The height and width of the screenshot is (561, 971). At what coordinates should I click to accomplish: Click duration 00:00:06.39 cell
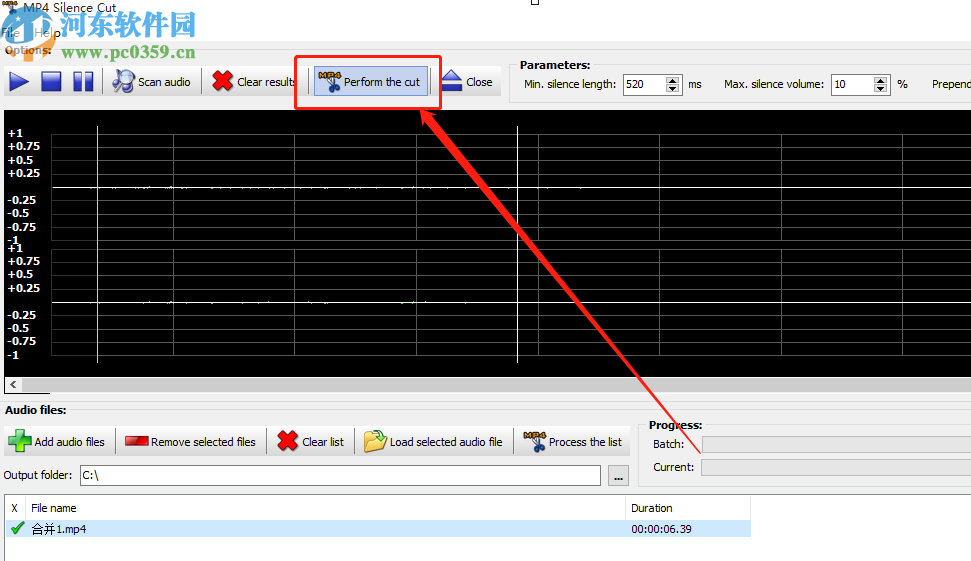tap(661, 529)
